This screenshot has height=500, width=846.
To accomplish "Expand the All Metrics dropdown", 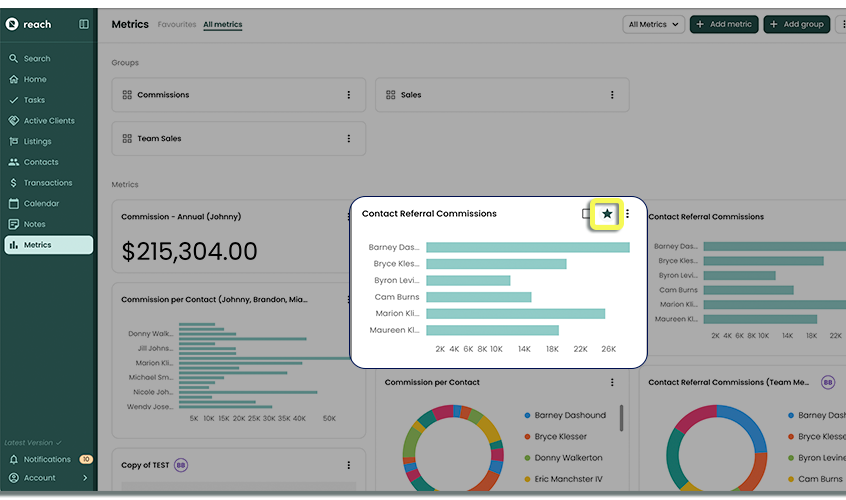I will coord(653,24).
